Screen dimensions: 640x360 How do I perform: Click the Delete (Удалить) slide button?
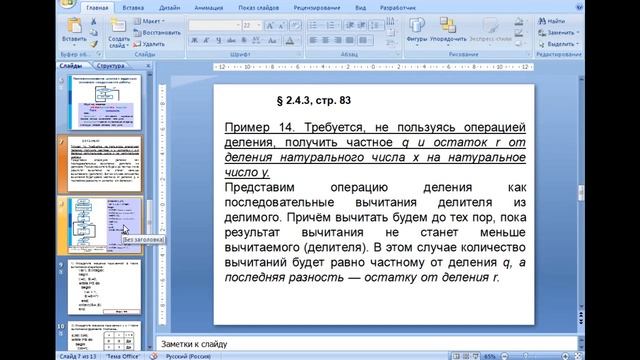click(x=149, y=44)
